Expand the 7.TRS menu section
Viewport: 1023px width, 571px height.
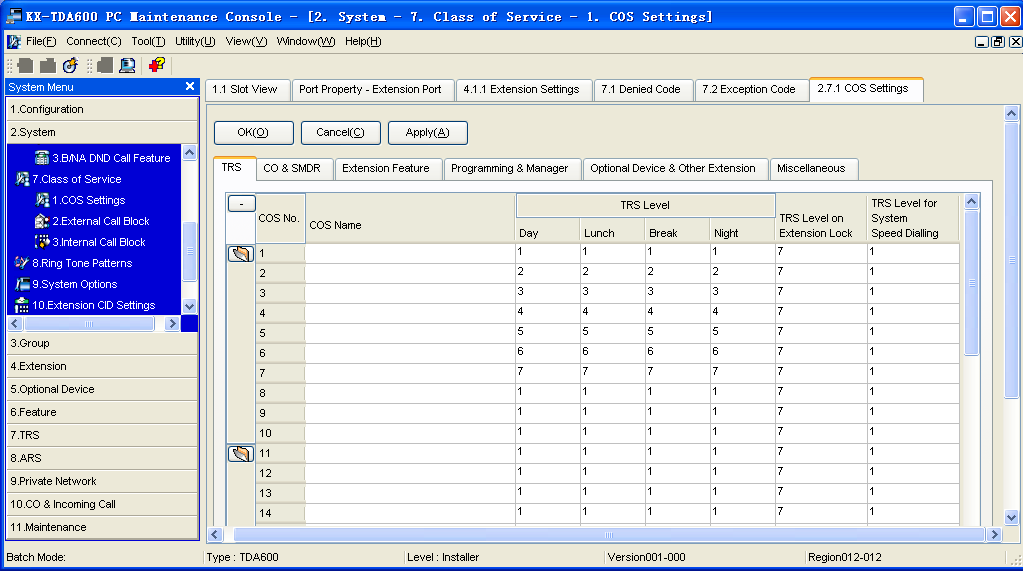point(102,435)
